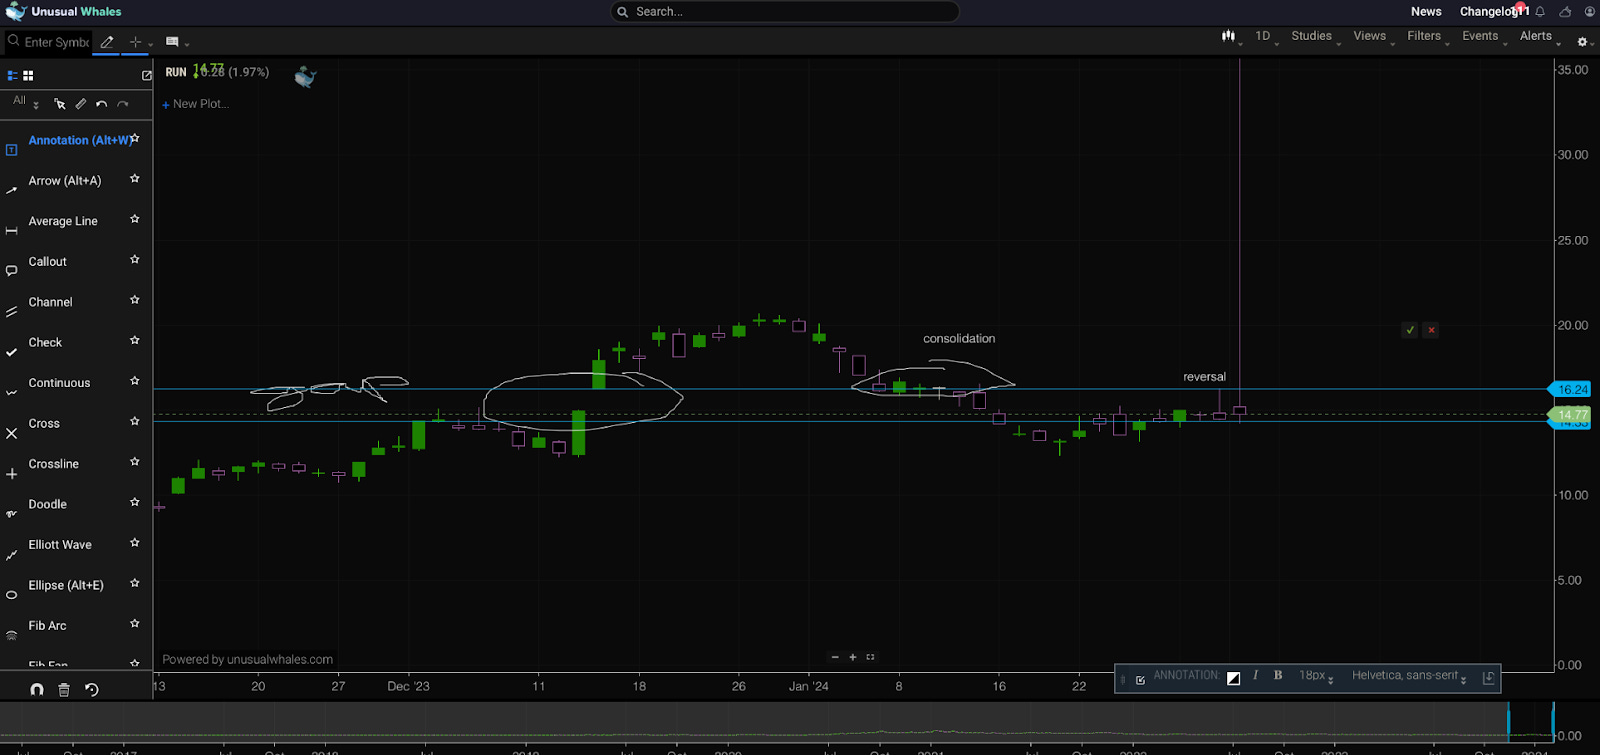Open the Changelog link

coord(1490,12)
